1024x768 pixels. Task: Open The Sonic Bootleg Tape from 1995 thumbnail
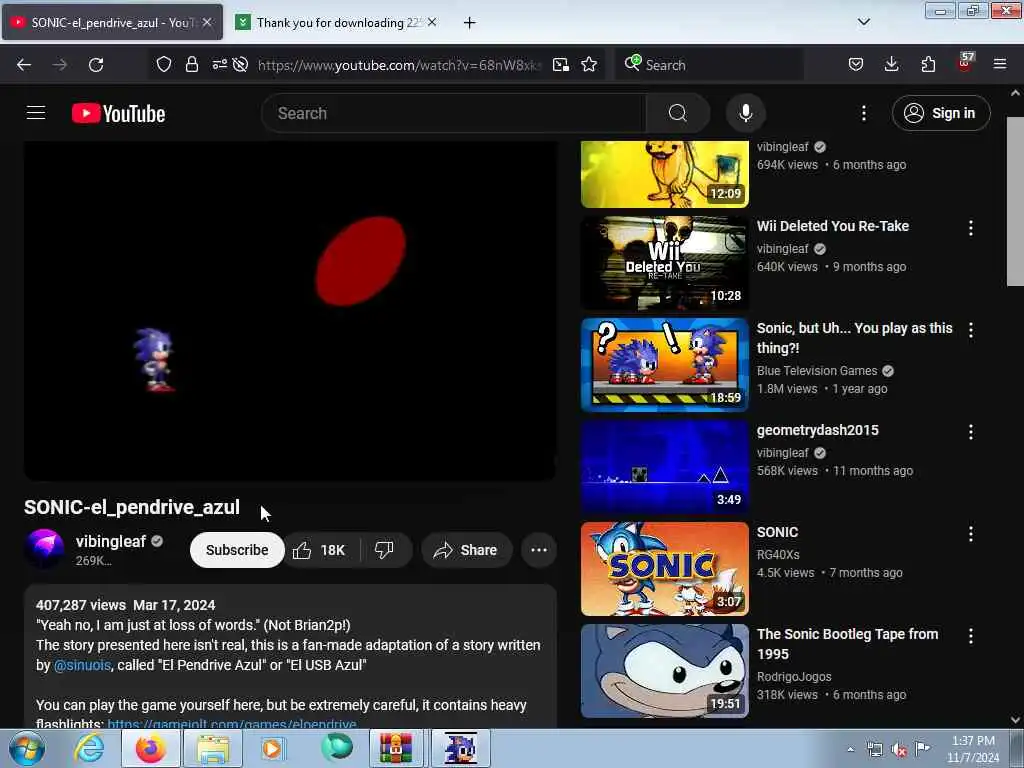pos(665,671)
